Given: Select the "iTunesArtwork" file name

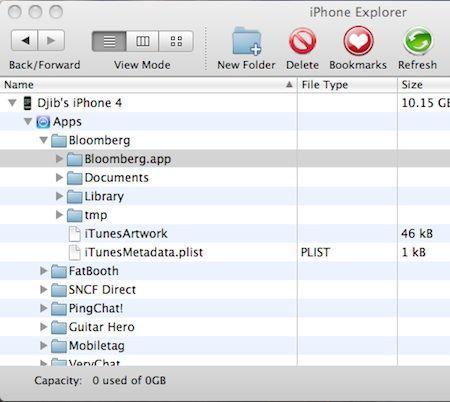Looking at the screenshot, I should [126, 234].
